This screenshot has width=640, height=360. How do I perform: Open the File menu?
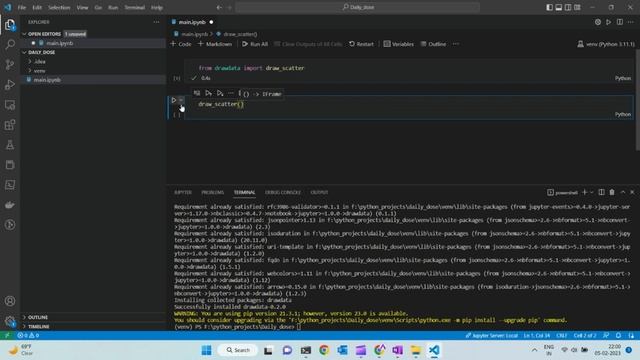pos(22,7)
